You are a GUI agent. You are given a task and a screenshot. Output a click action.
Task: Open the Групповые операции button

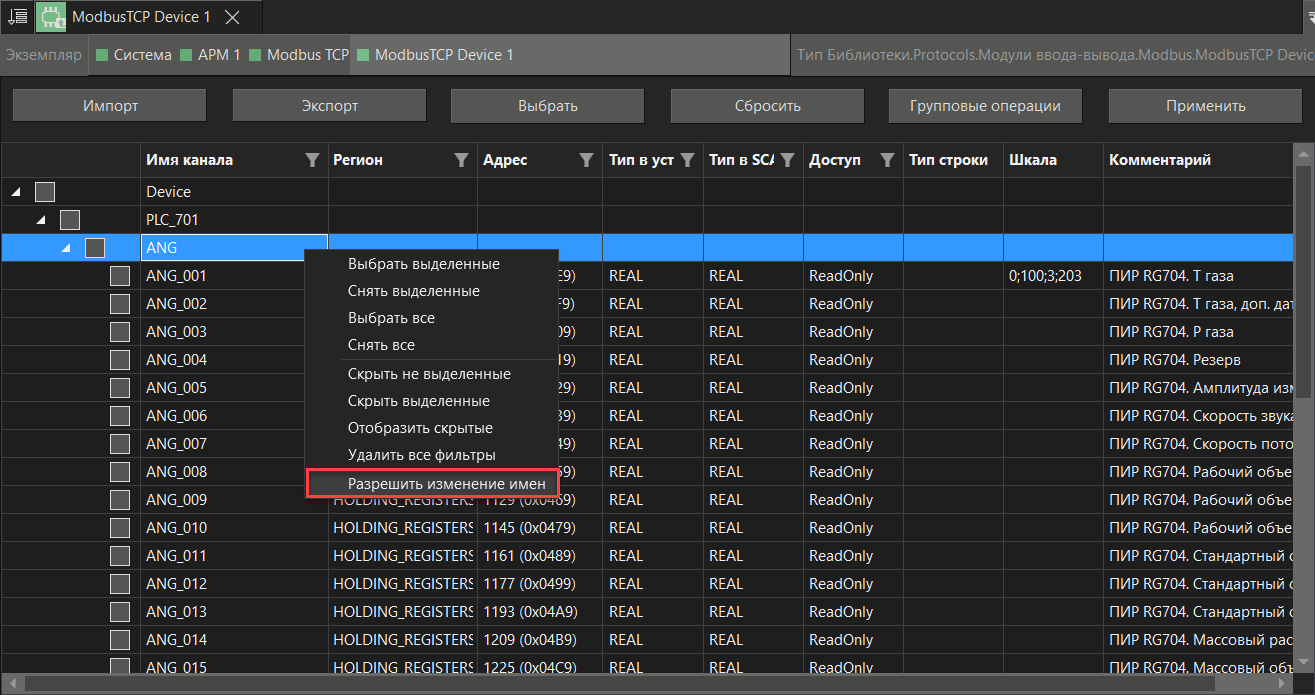985,106
